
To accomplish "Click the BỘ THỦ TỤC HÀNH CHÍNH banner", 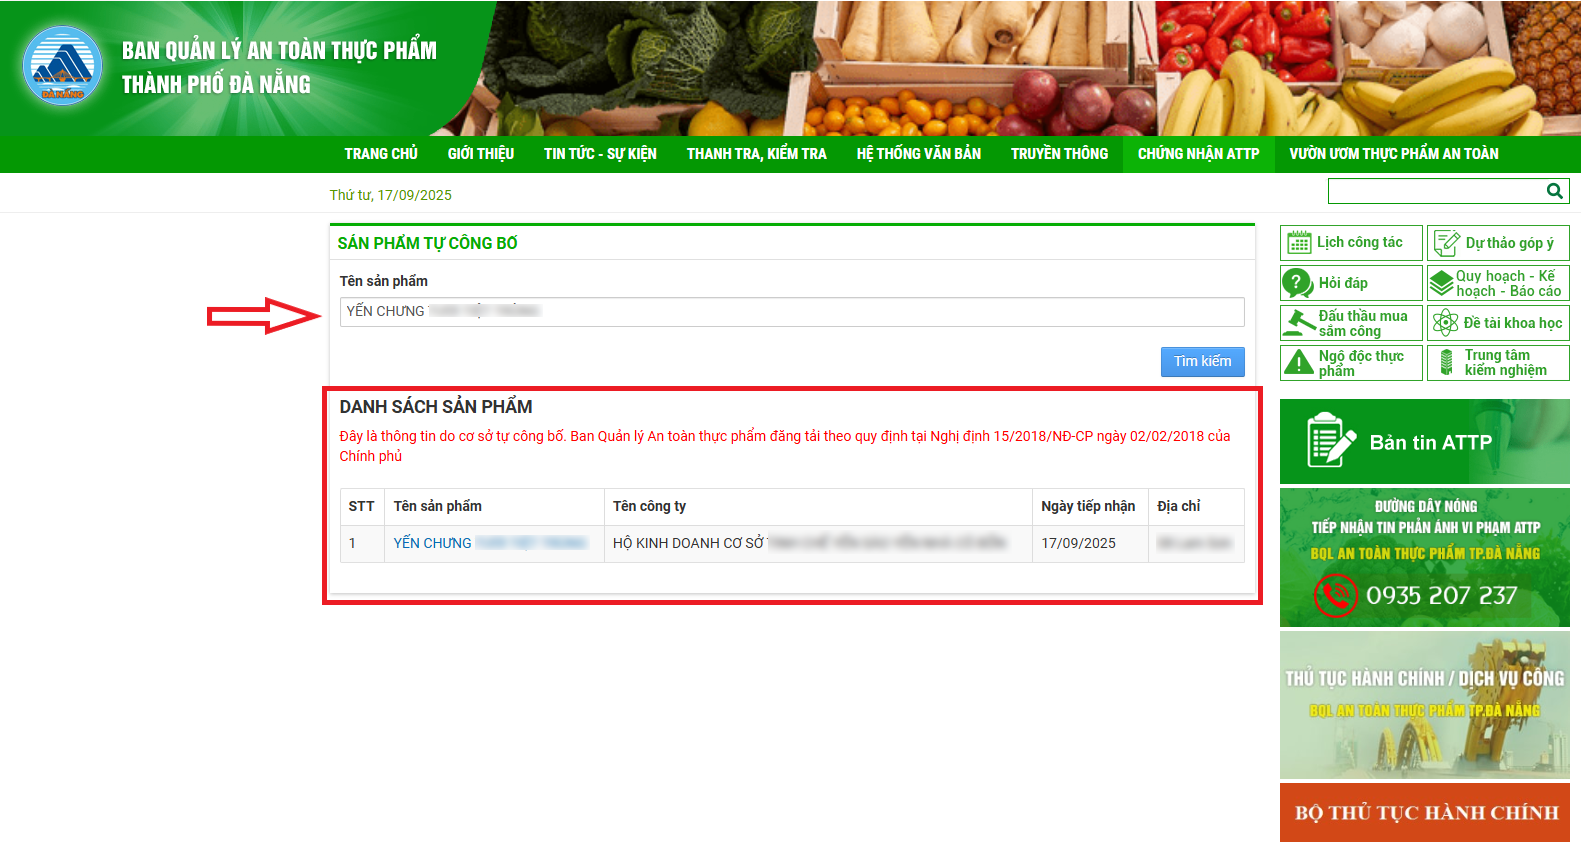I will (x=1424, y=812).
